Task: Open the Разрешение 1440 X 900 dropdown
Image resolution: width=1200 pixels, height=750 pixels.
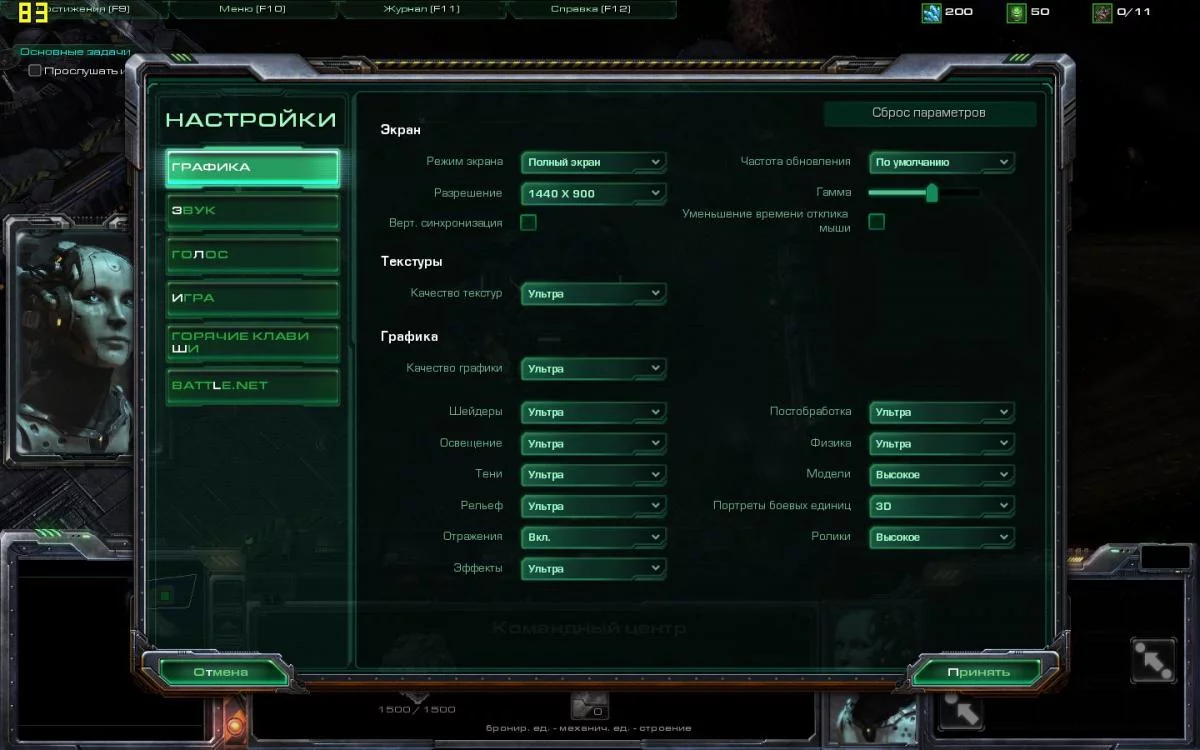Action: click(593, 193)
